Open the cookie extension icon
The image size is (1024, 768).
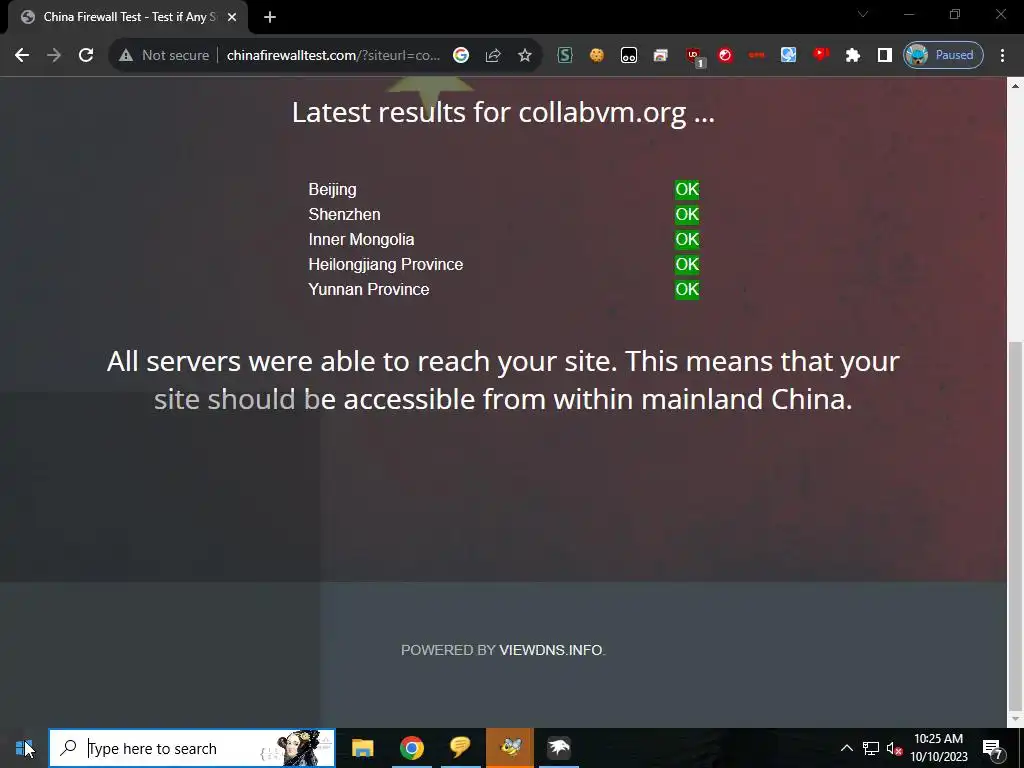click(596, 56)
